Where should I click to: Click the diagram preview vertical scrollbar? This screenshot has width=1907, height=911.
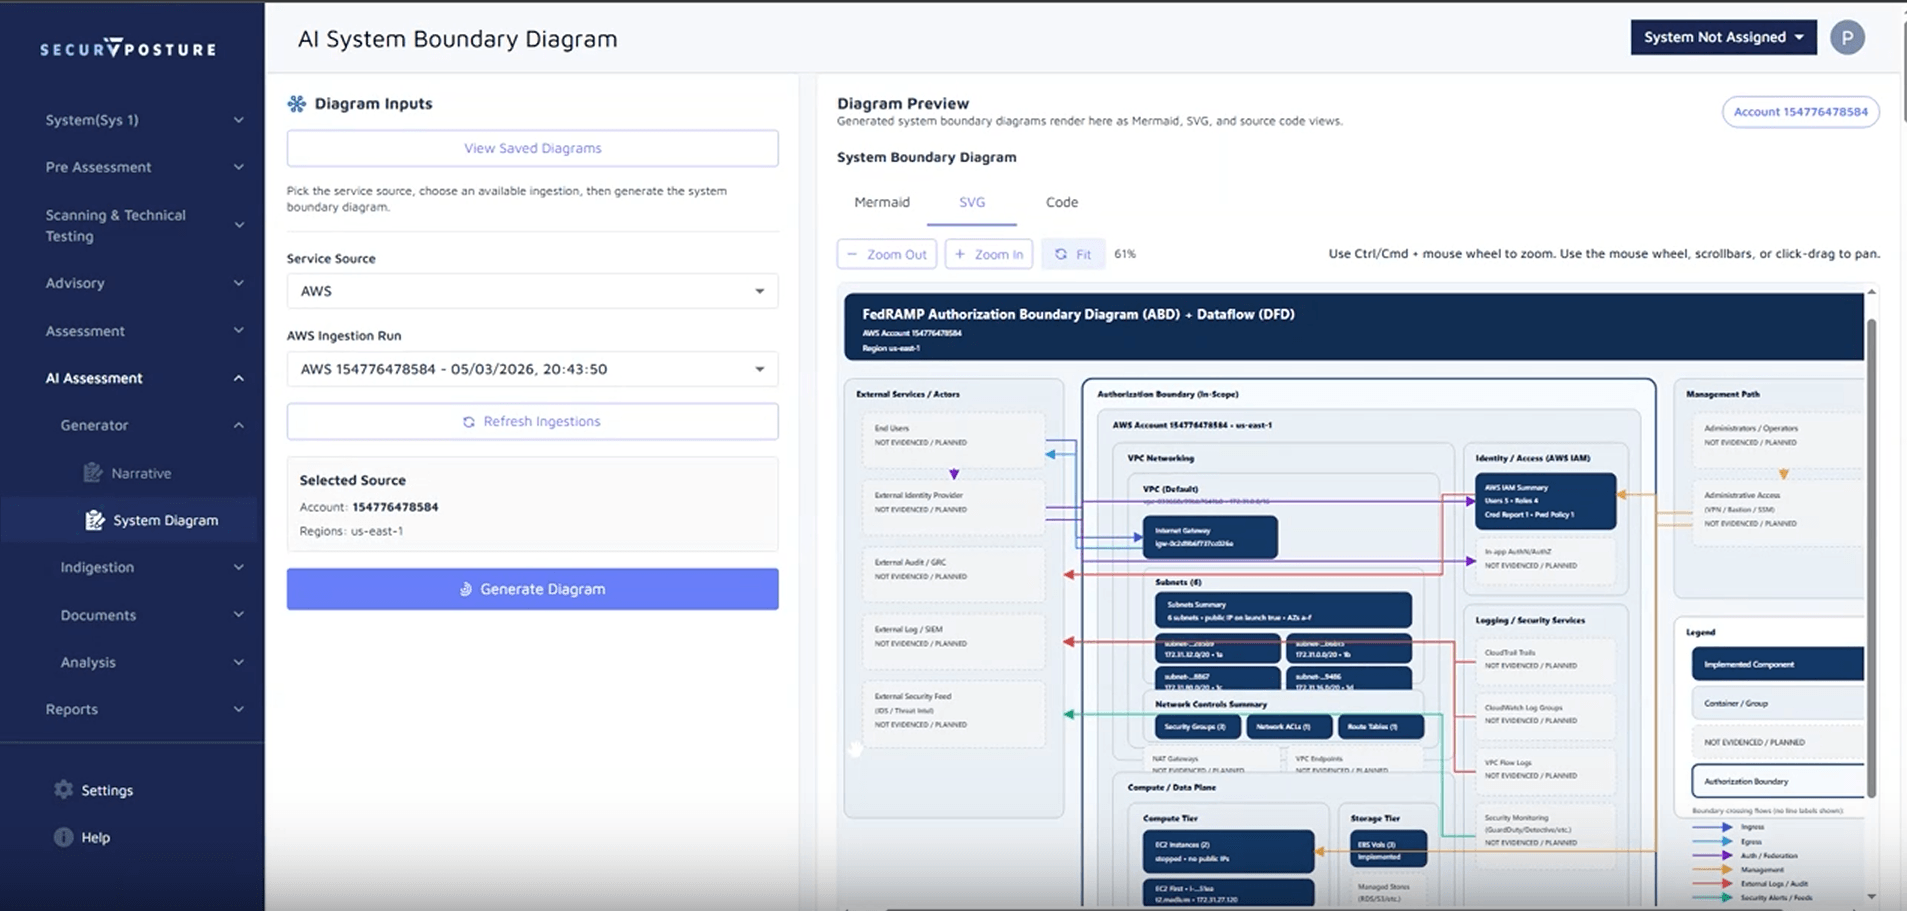[x=1871, y=558]
